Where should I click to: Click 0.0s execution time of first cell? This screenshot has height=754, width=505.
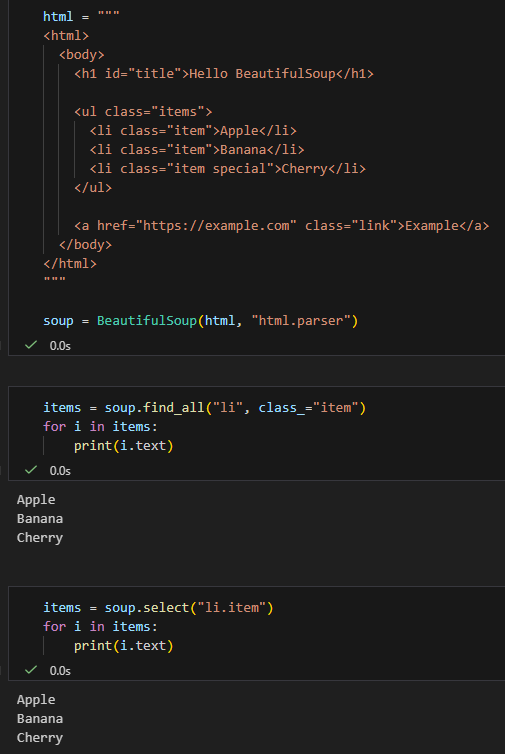pyautogui.click(x=60, y=346)
